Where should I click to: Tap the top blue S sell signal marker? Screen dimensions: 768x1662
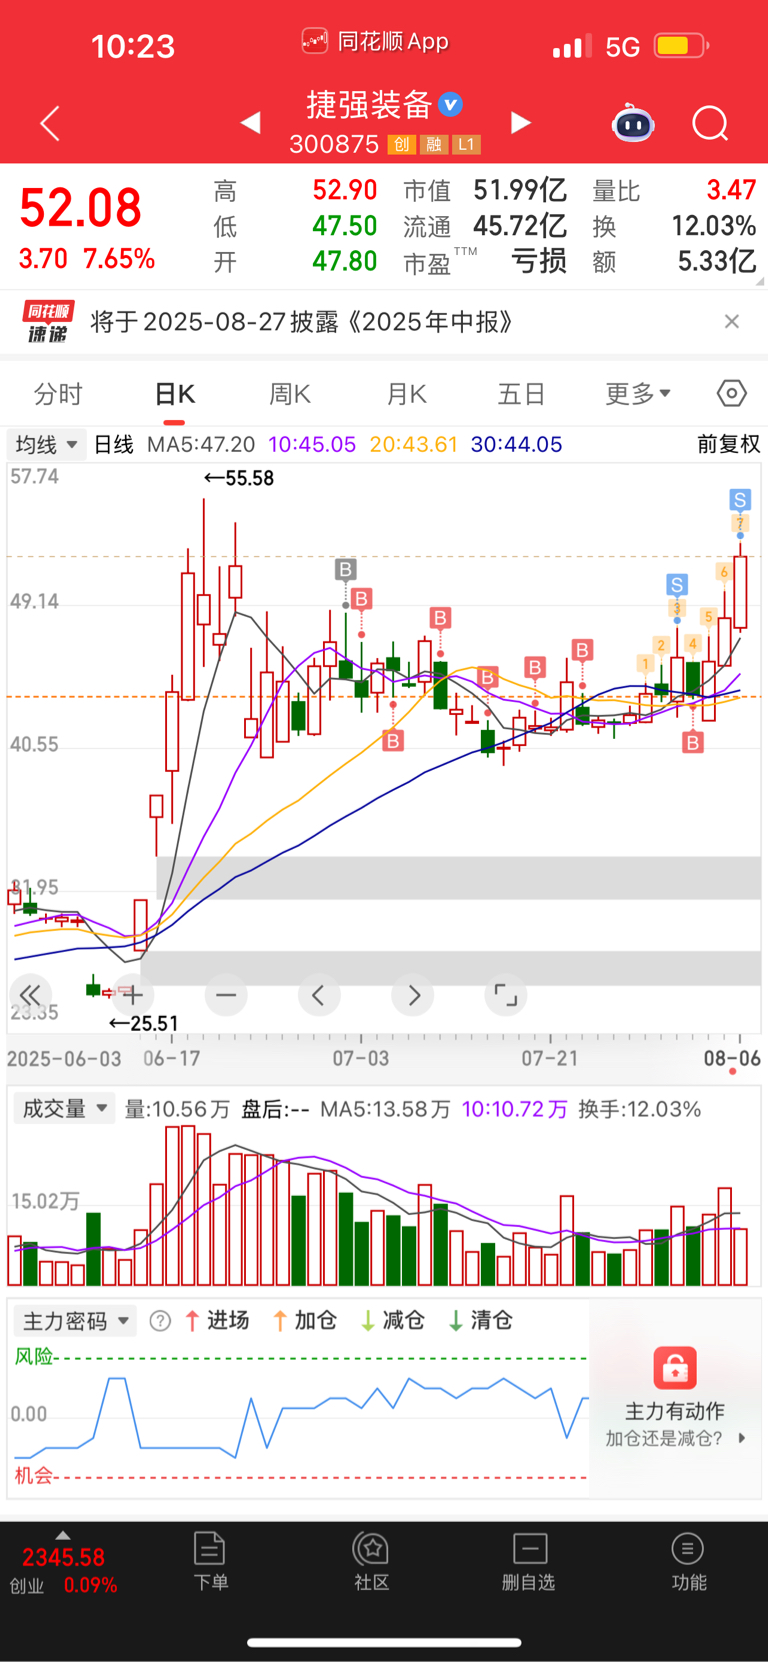(740, 500)
